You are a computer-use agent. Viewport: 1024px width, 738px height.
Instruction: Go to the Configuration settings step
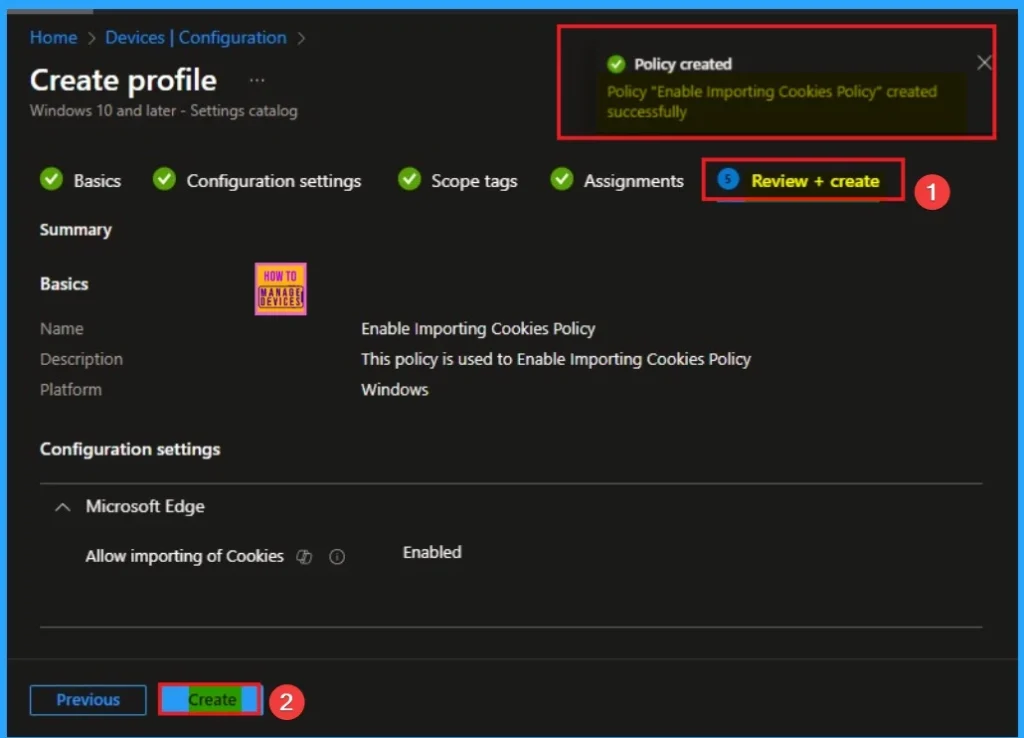coord(257,180)
